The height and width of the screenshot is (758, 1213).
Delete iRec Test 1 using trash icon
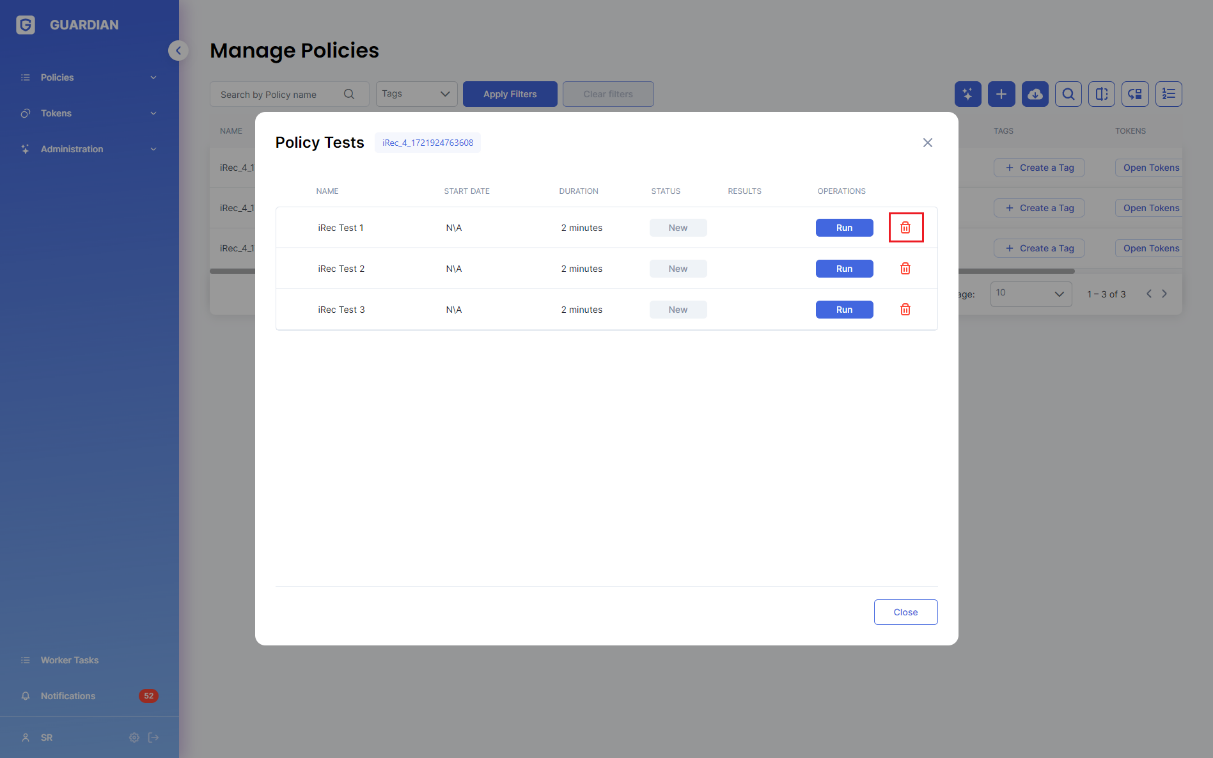tap(905, 228)
